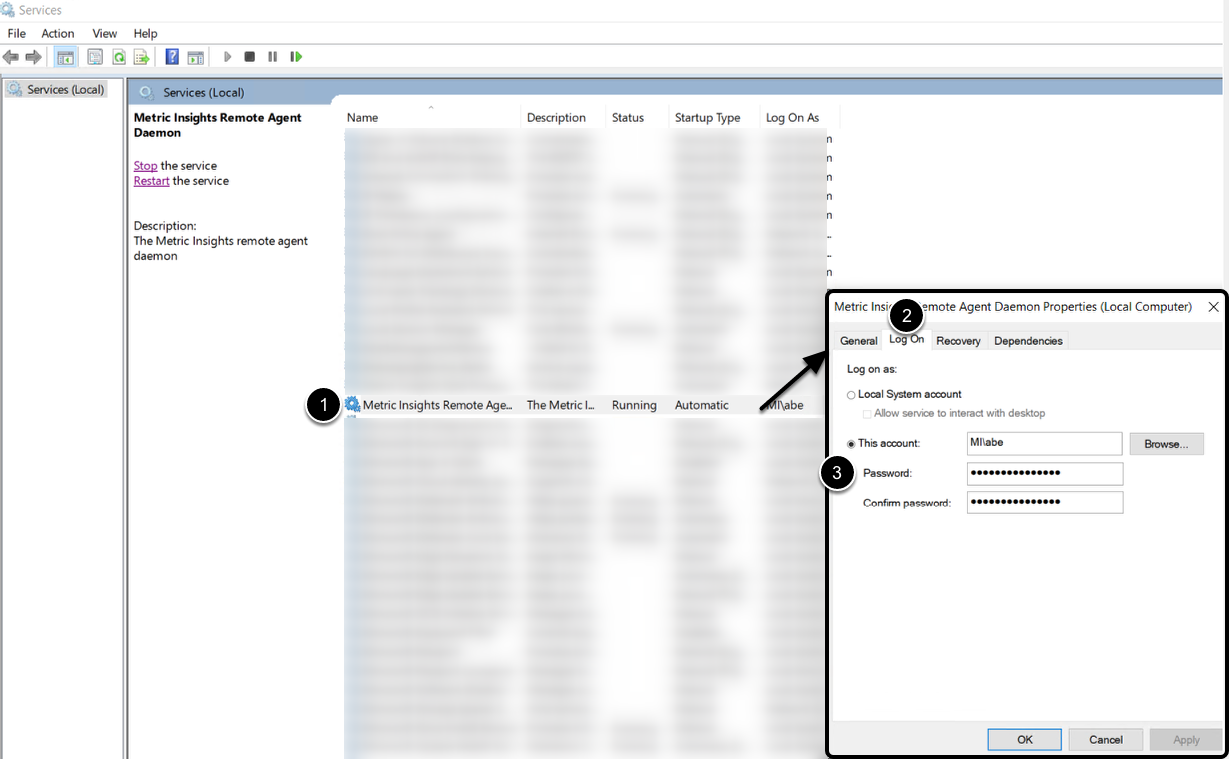Toggle the Show/Hide Action Pane icon
Viewport: 1229px width, 759px height.
point(196,57)
